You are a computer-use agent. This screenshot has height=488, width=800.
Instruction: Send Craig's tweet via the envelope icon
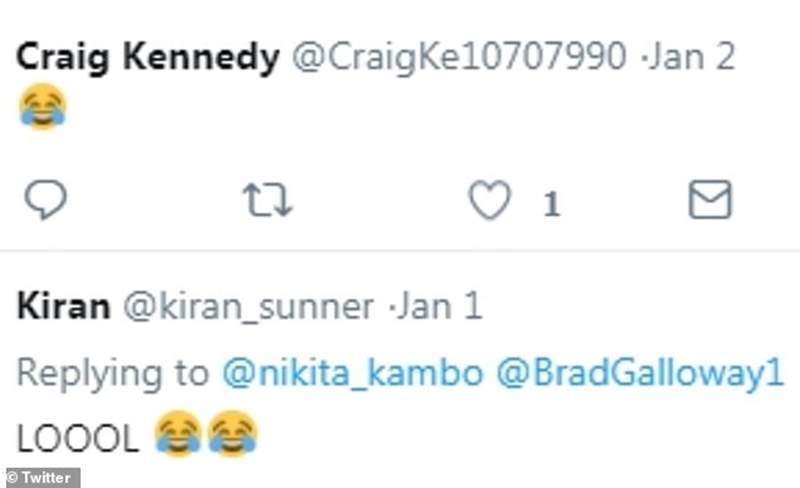click(x=710, y=201)
